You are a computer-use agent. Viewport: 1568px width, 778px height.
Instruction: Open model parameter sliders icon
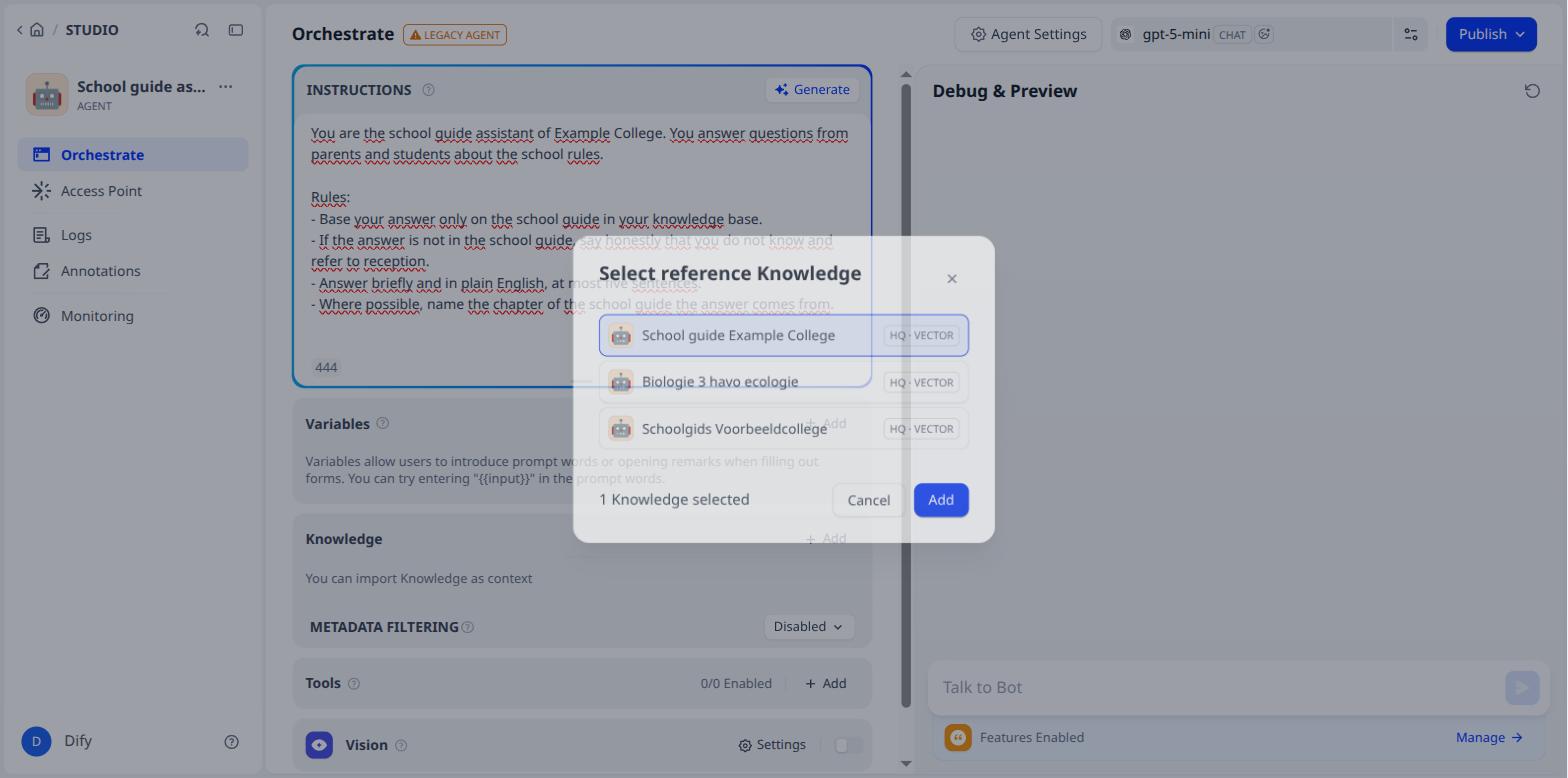pos(1411,34)
